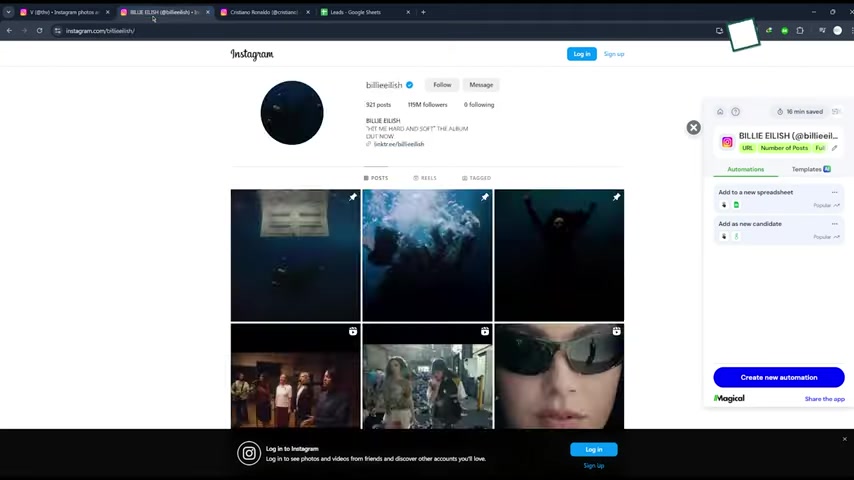Click the green icon in candidate automation
This screenshot has height=480, width=854.
point(736,236)
